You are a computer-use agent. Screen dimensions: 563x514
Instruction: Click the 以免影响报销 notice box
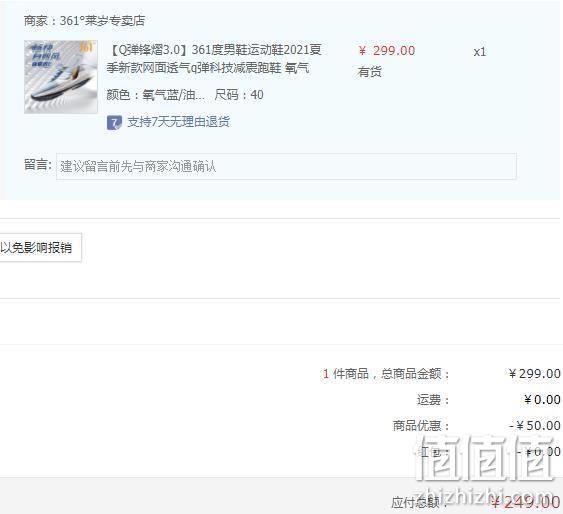coord(40,247)
